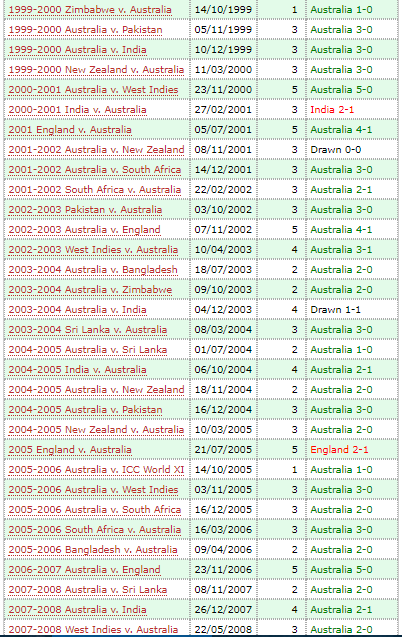
Task: Open 2006-2007 Australia v. England series
Action: [x=84, y=570]
